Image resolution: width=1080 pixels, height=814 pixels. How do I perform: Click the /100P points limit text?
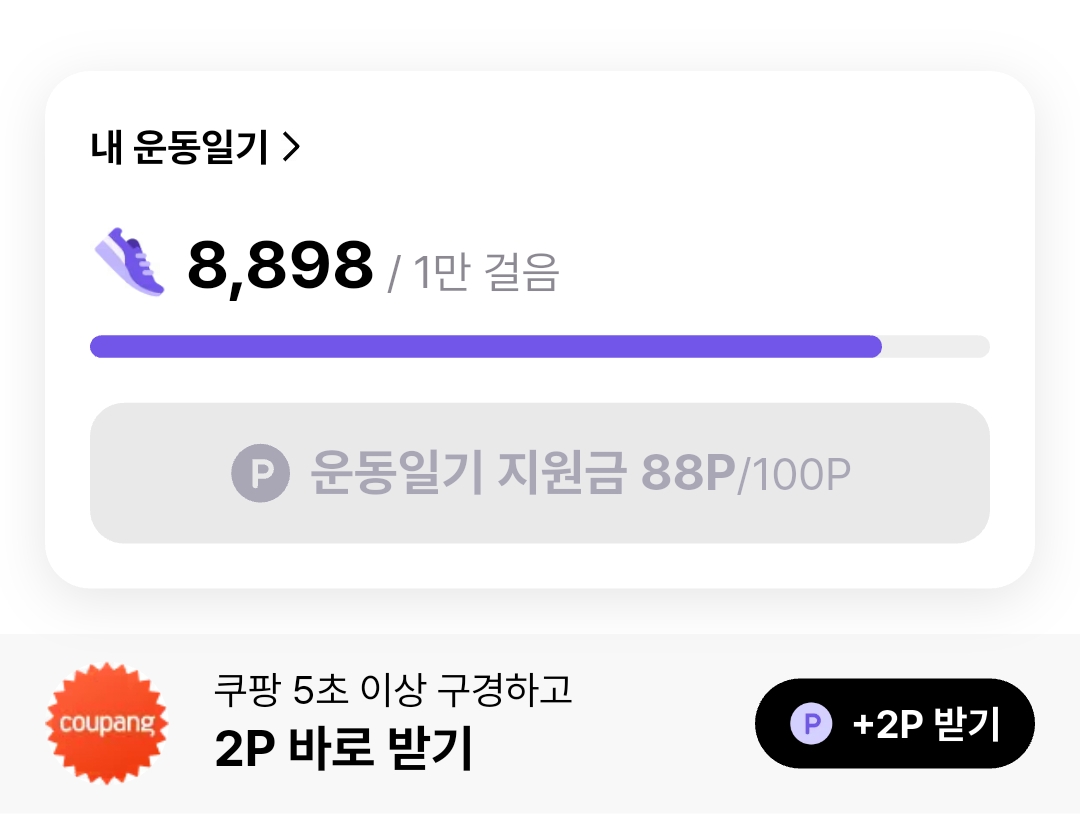click(795, 476)
